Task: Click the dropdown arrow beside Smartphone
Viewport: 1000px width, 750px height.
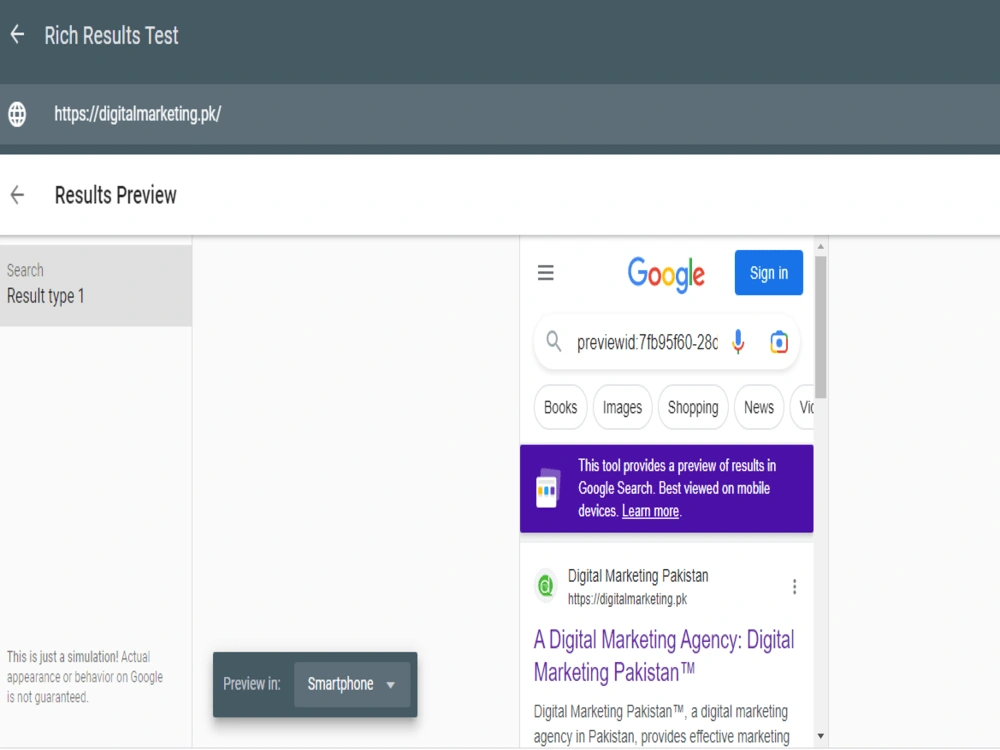Action: [x=390, y=685]
